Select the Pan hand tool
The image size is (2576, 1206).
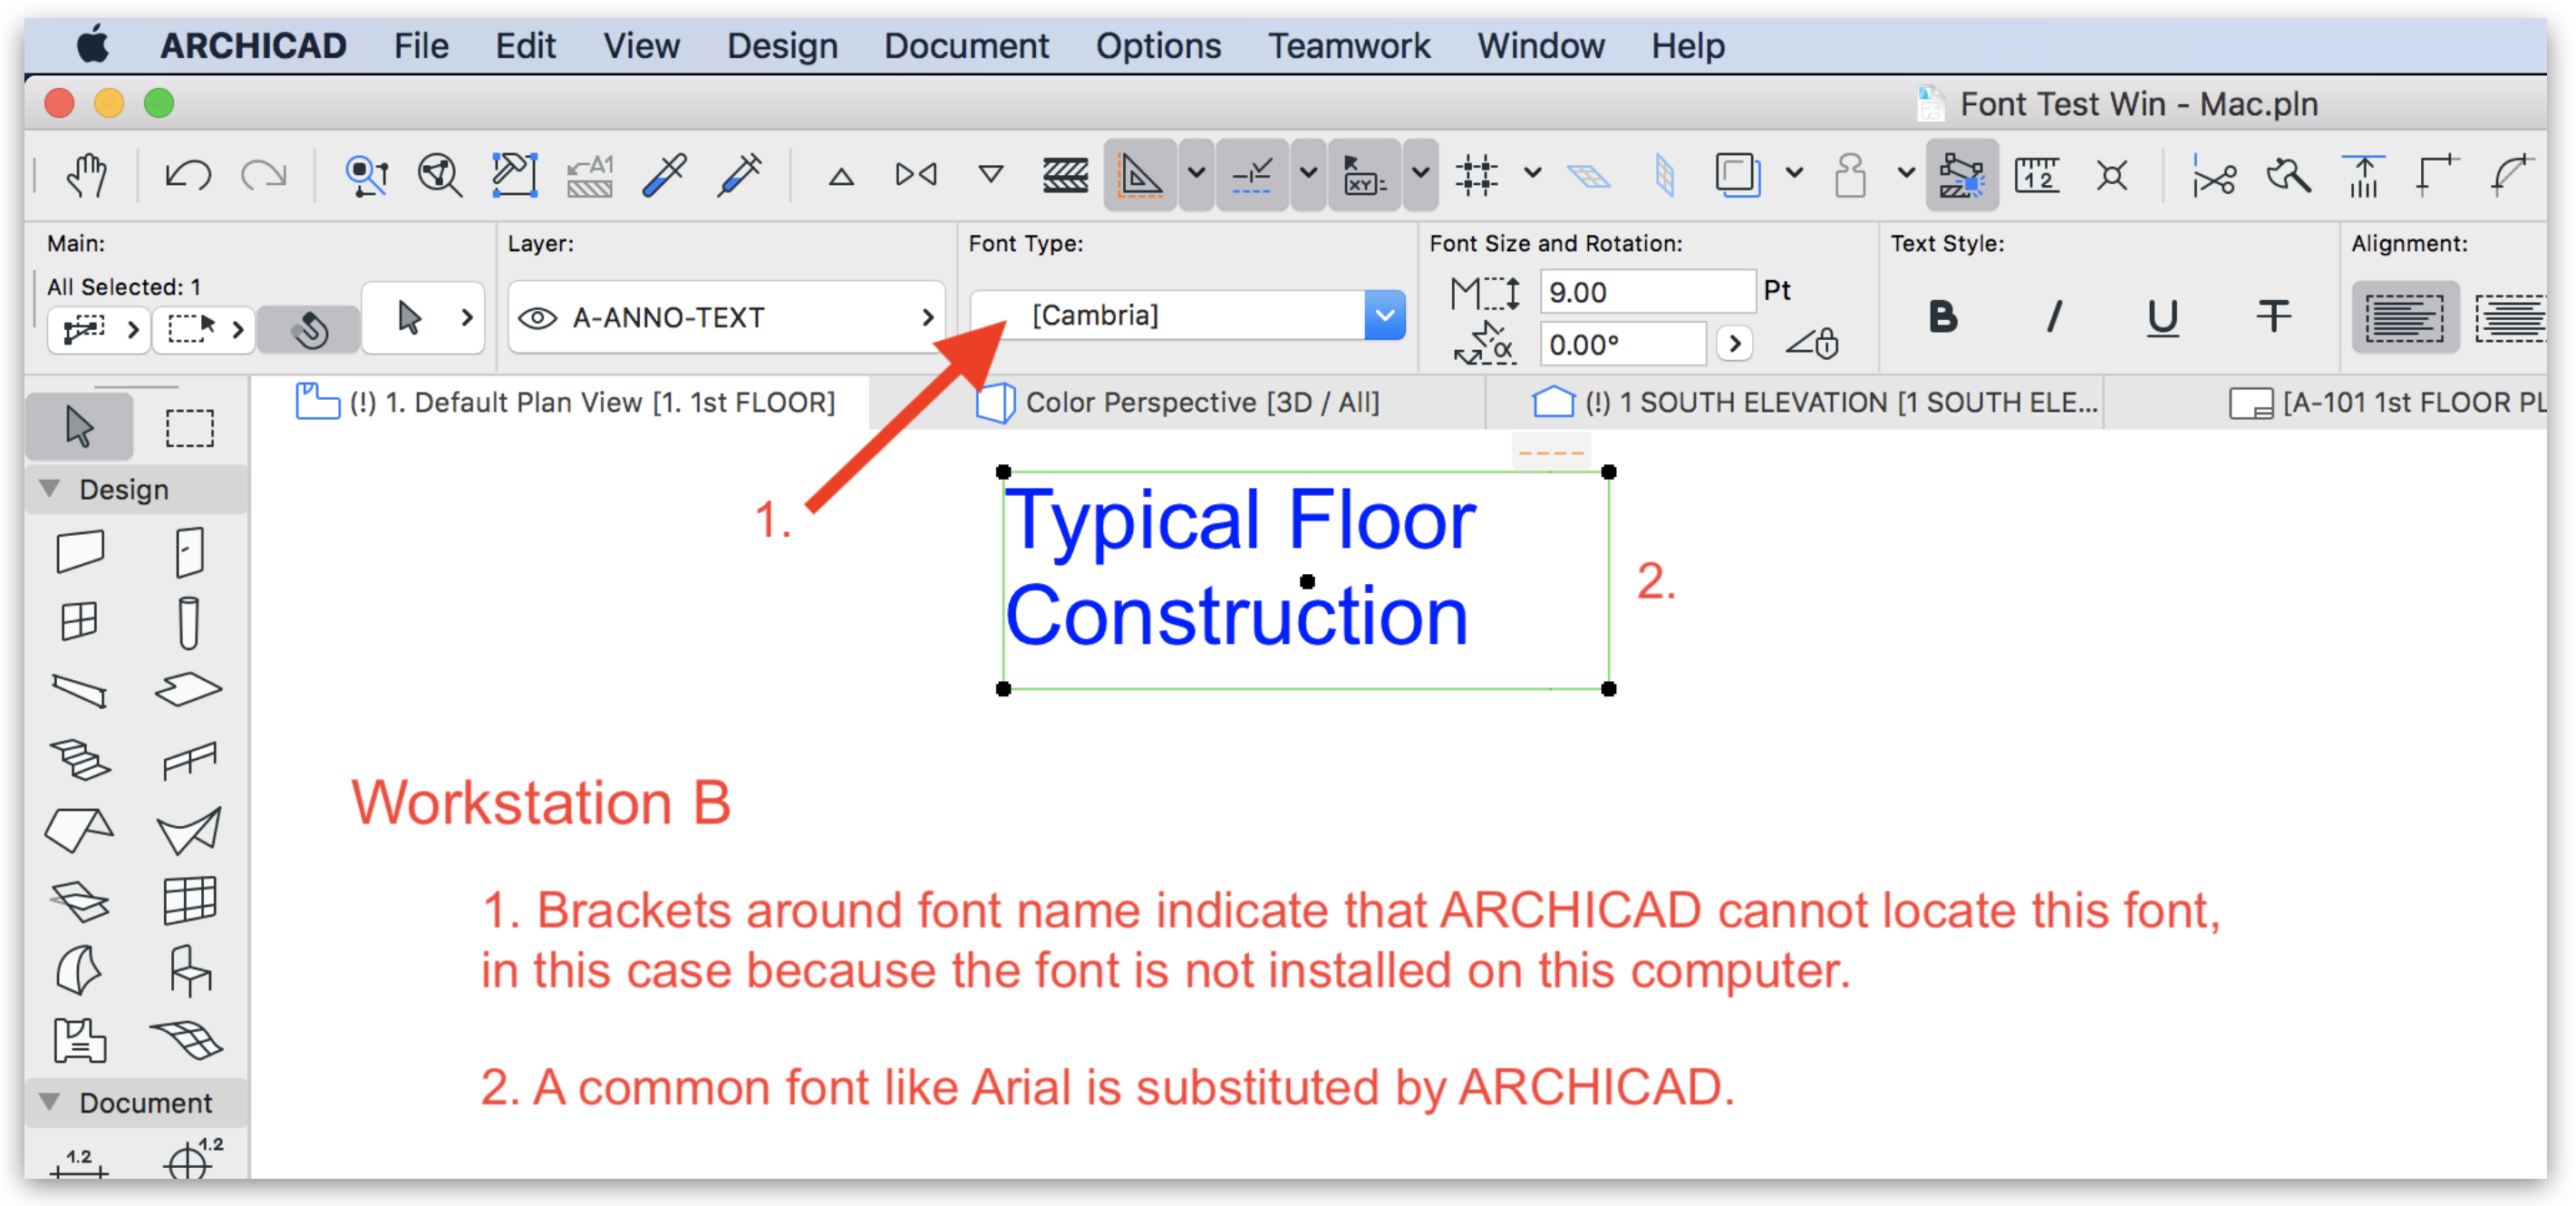[x=87, y=175]
